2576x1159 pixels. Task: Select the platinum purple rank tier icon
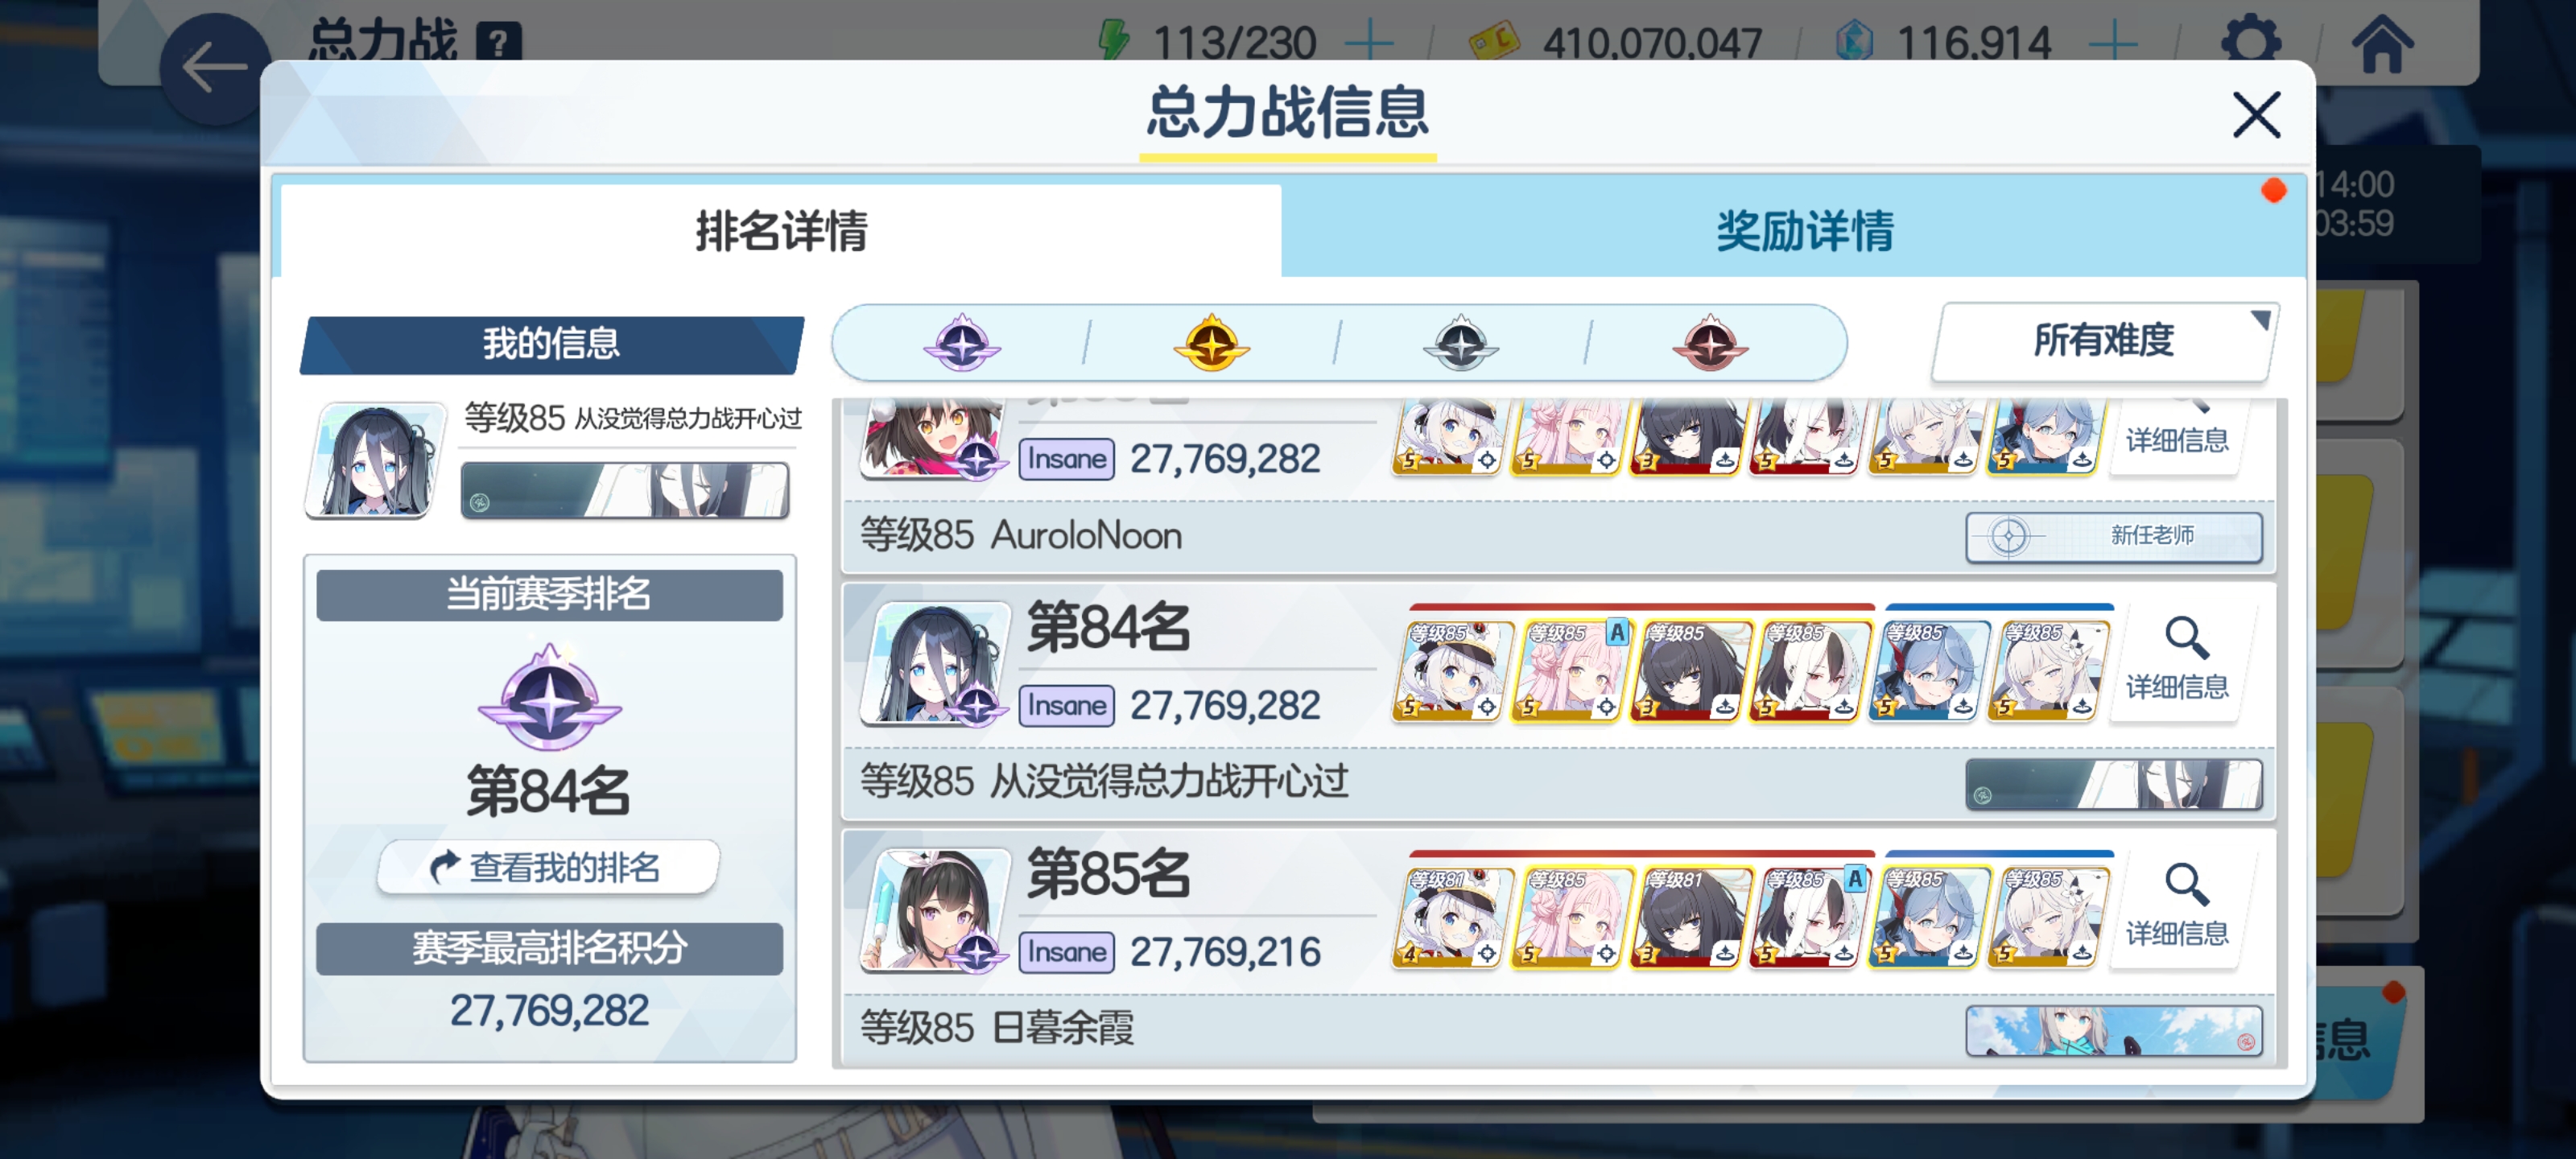click(962, 342)
